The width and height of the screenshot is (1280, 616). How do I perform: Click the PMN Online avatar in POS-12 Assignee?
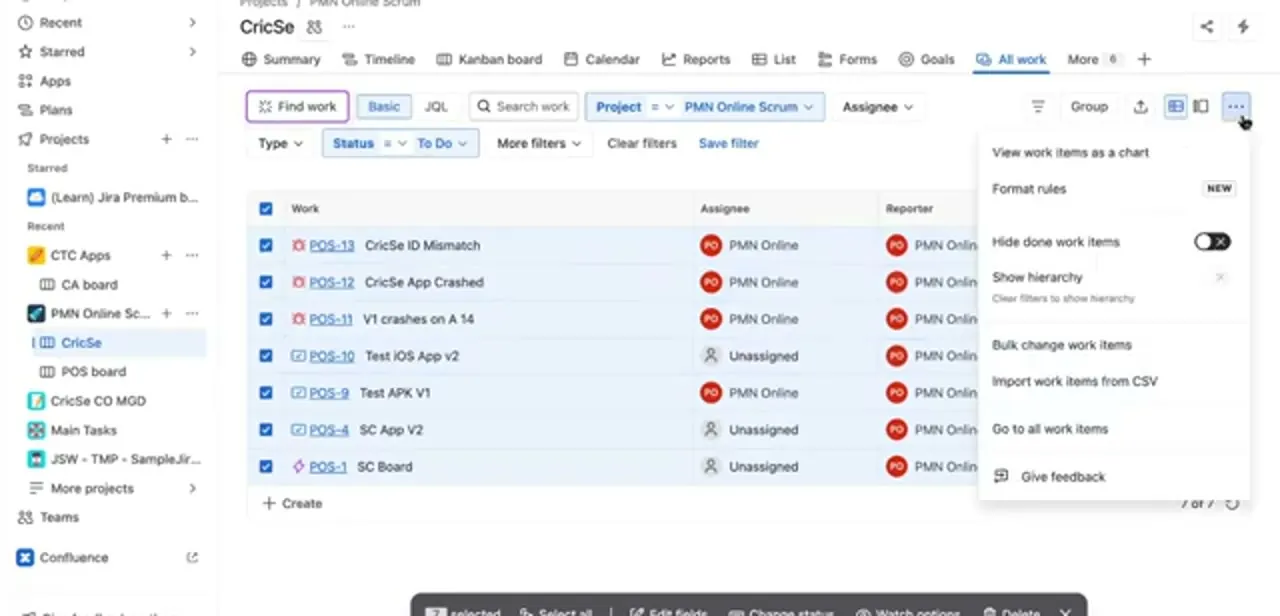(711, 282)
